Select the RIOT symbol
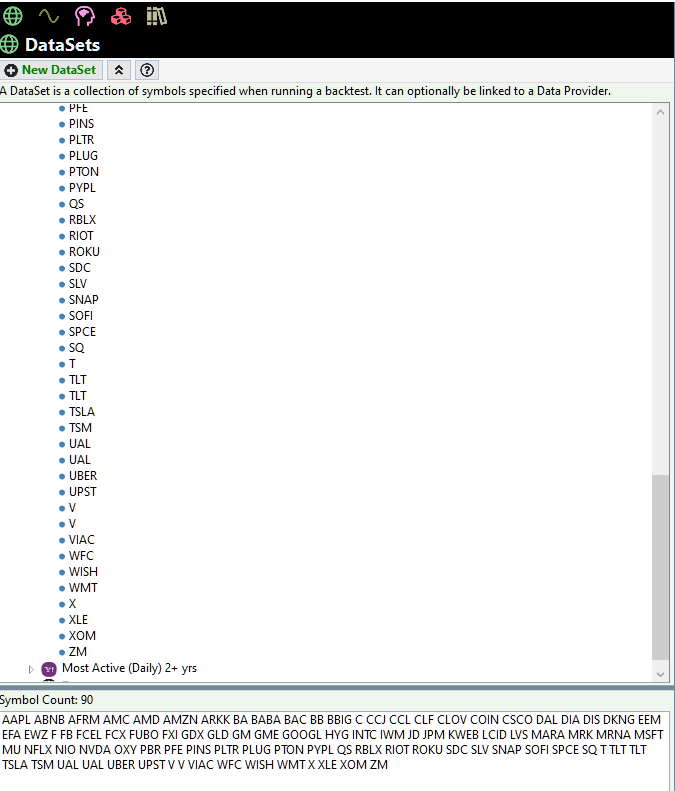 coord(81,236)
